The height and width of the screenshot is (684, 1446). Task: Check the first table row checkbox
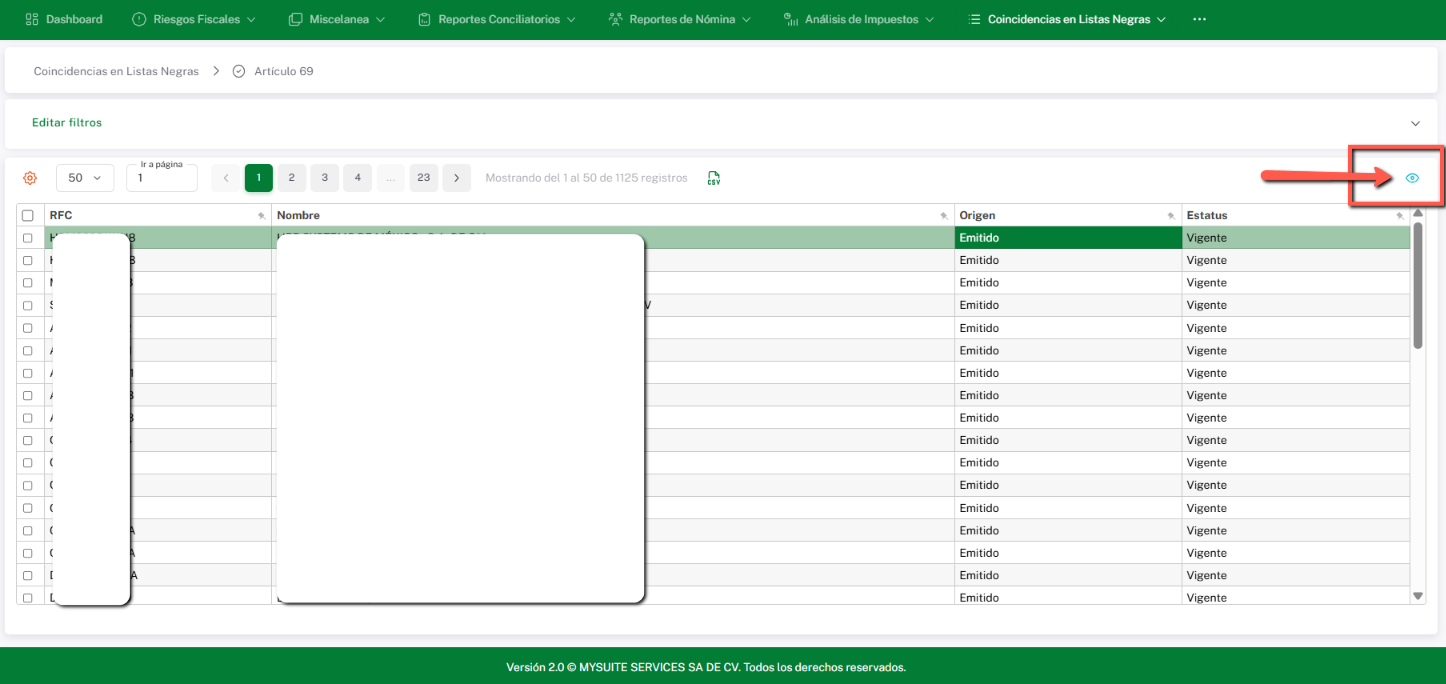pos(28,238)
